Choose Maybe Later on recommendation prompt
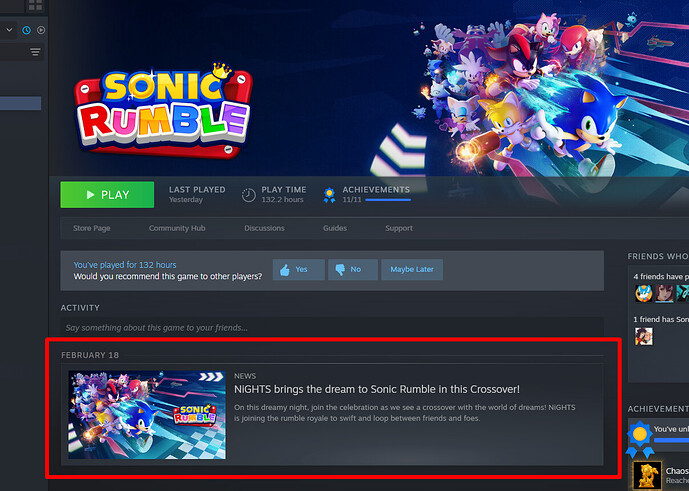 pyautogui.click(x=412, y=270)
